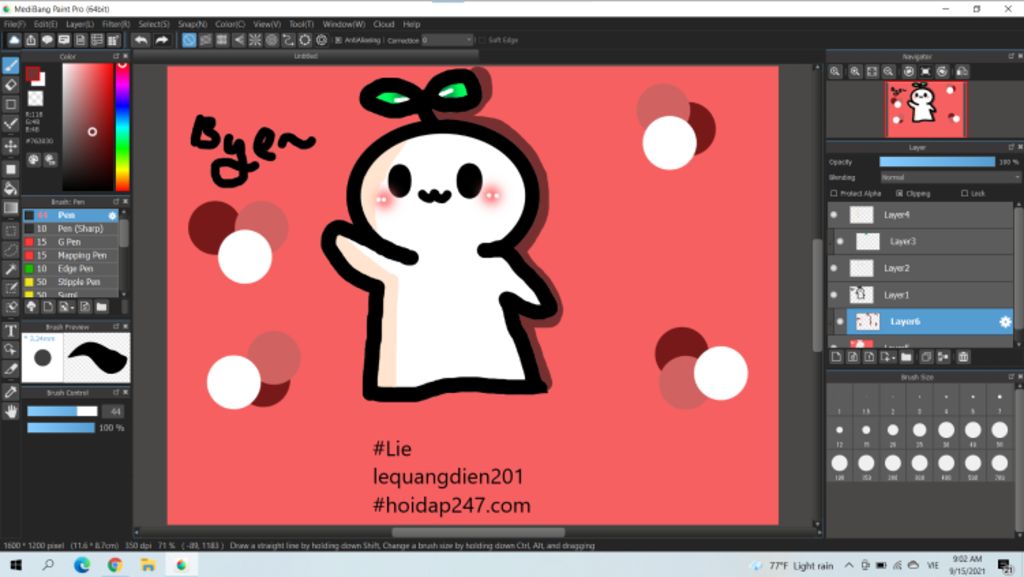The image size is (1024, 577).
Task: Select the Lasso tool
Action: coord(10,250)
